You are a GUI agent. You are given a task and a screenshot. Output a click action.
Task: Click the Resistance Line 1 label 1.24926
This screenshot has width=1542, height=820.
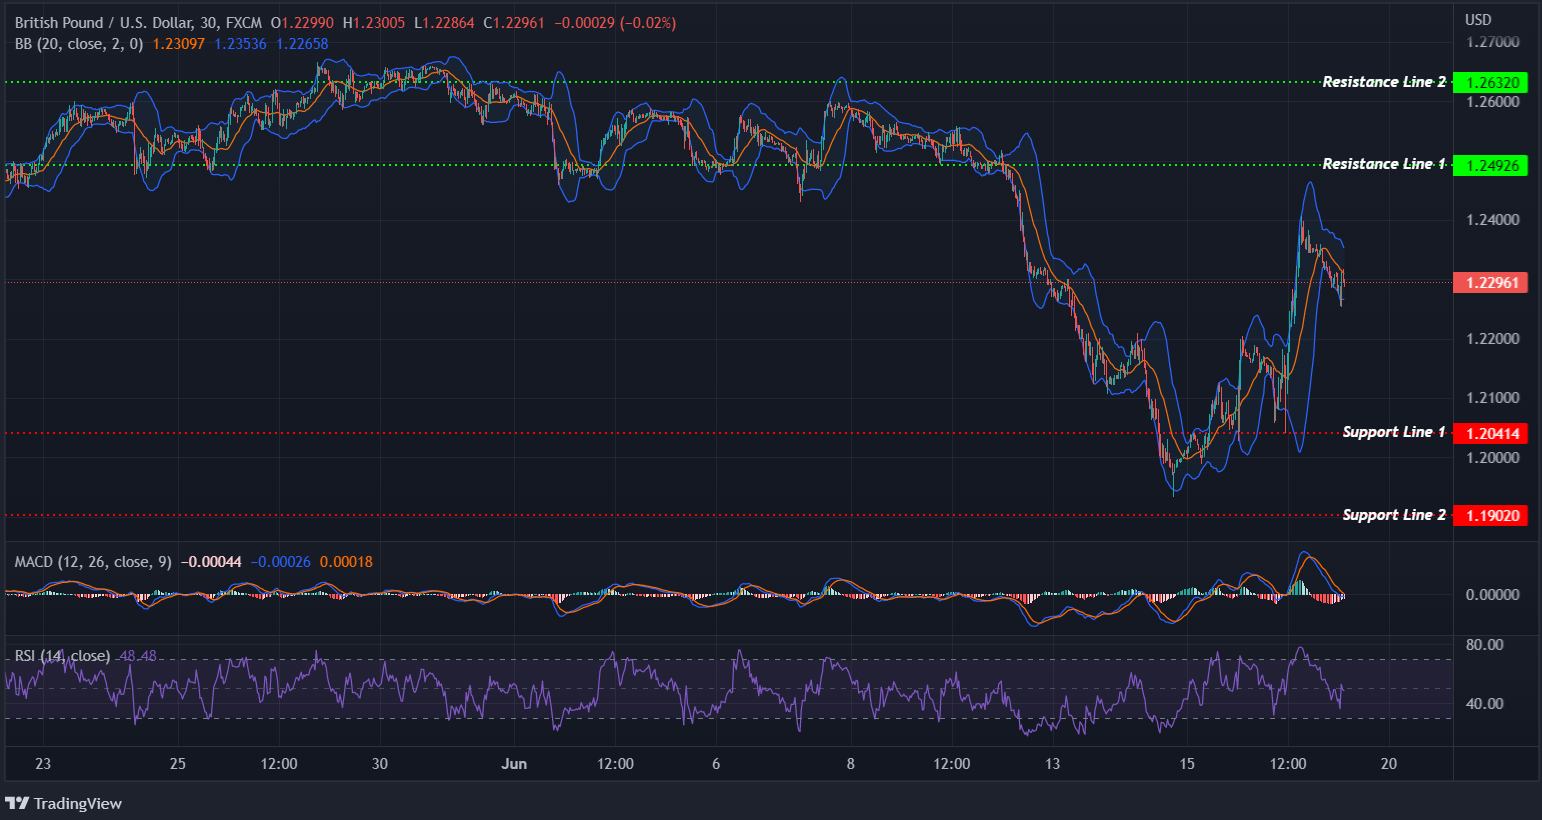(x=1490, y=165)
